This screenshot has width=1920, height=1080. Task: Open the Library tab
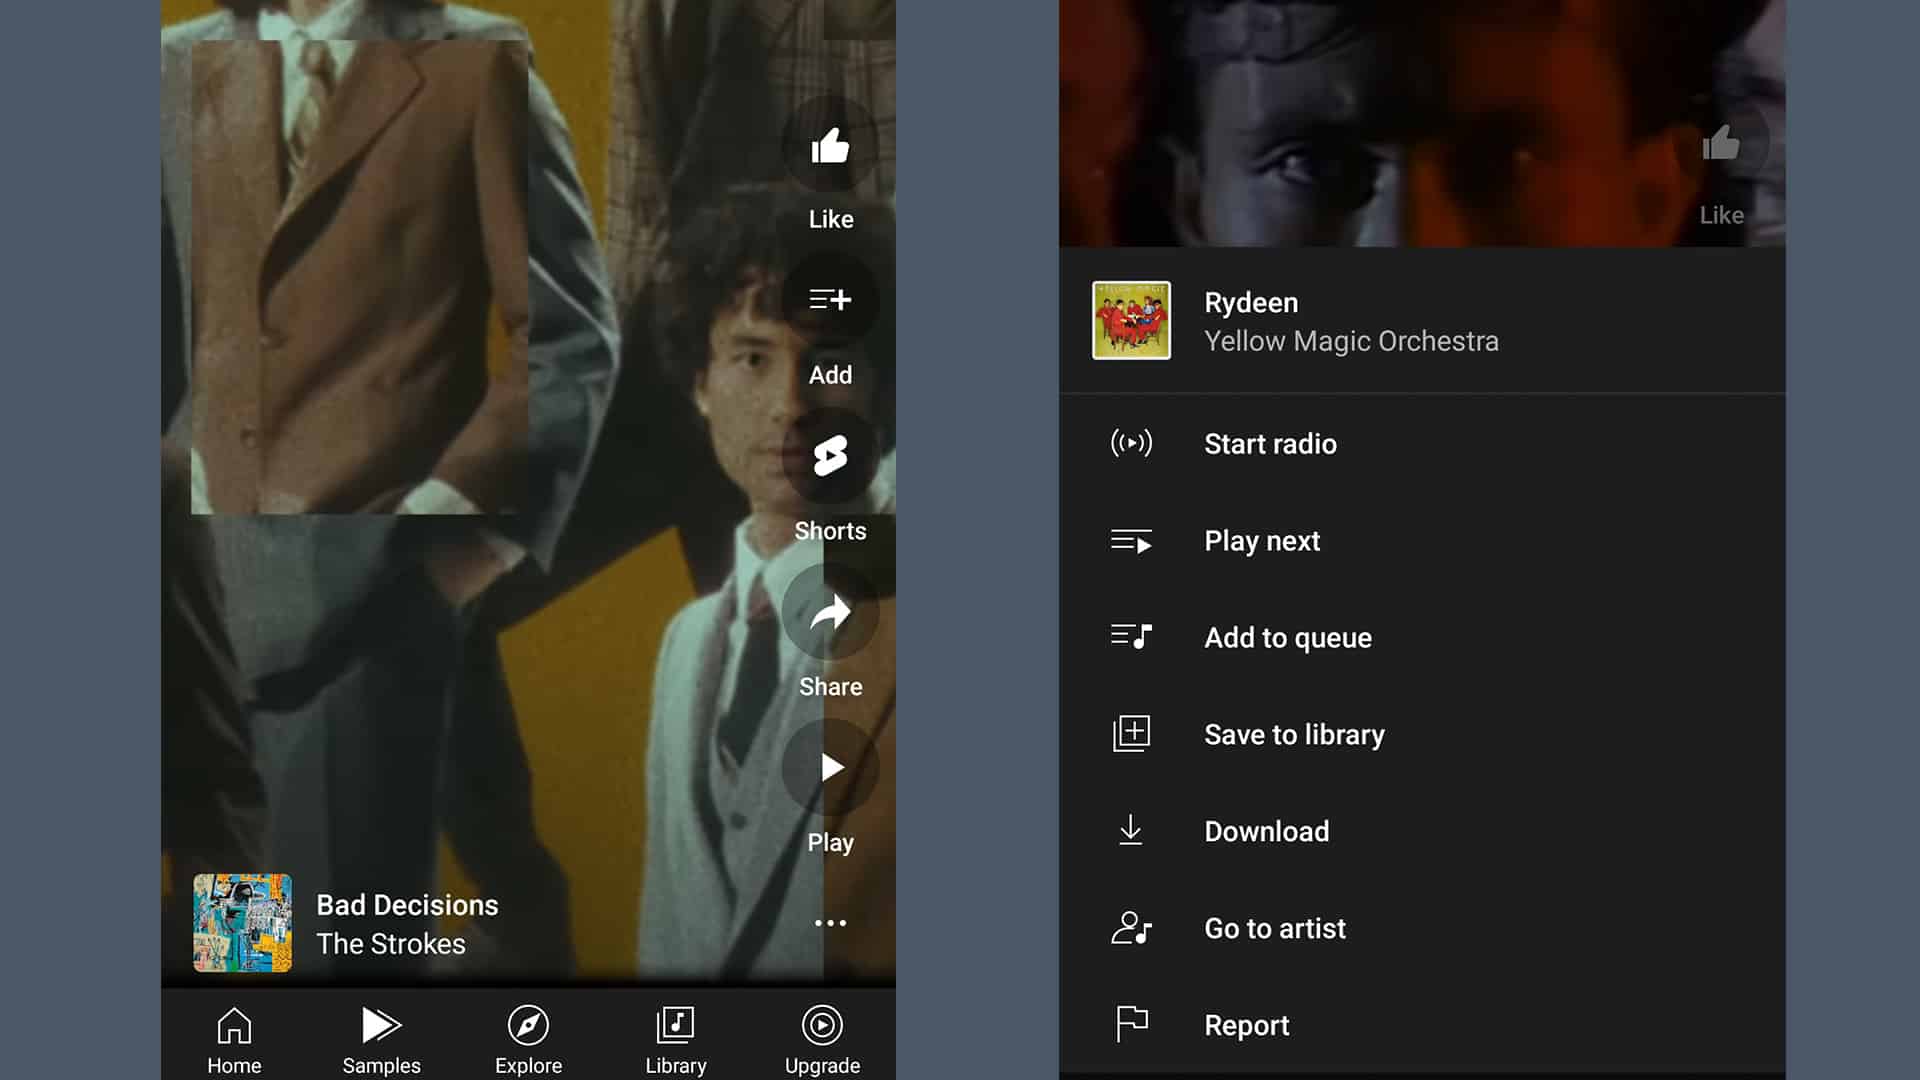674,1039
